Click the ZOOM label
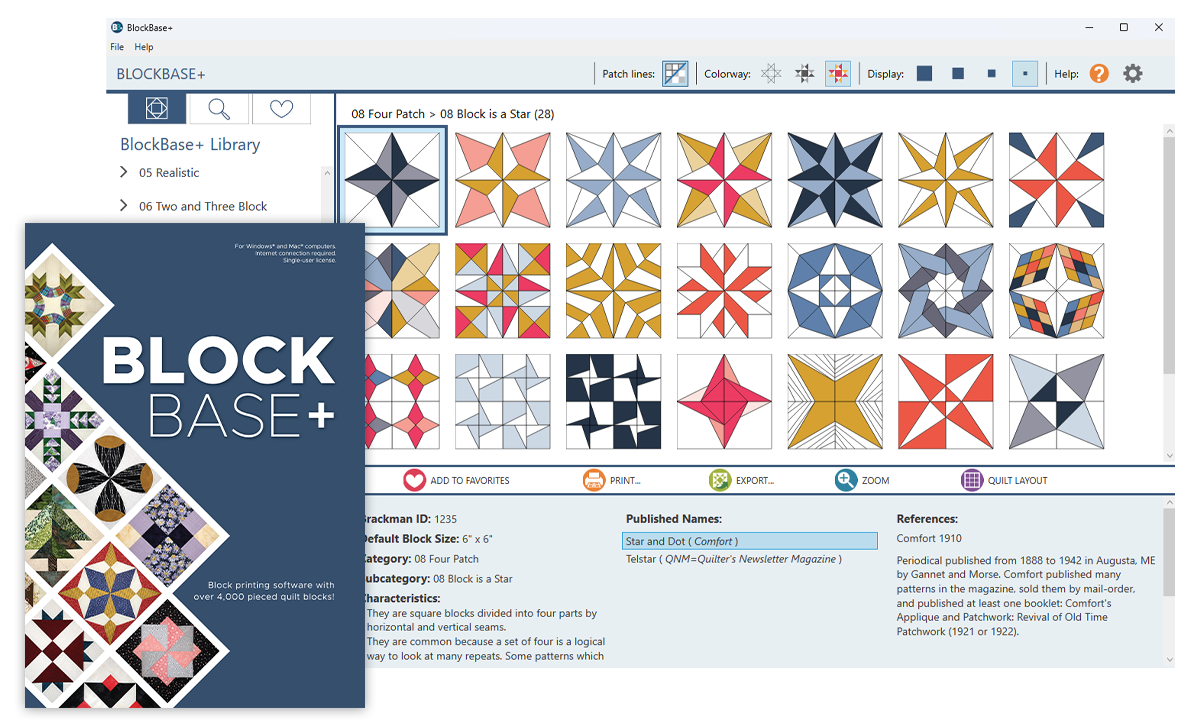This screenshot has width=1200, height=725. (x=875, y=481)
